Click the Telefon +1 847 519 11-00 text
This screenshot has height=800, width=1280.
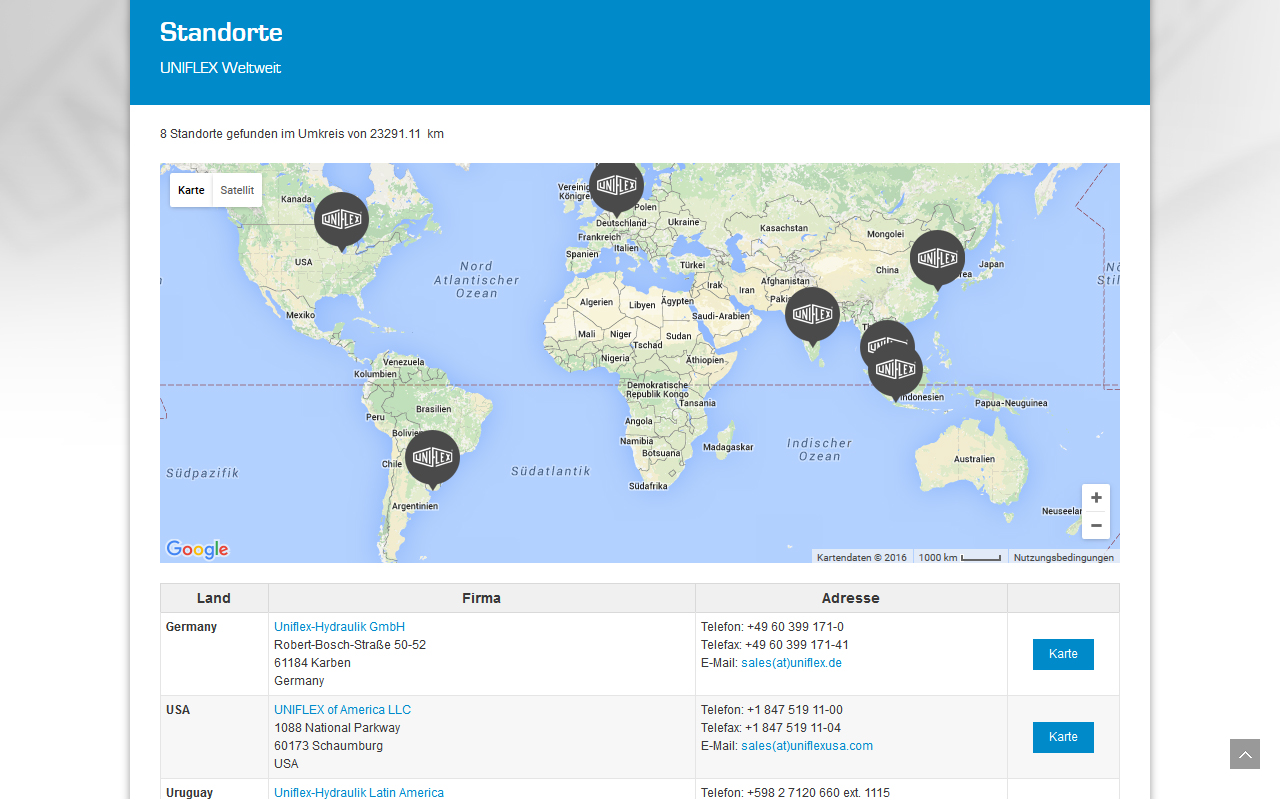[772, 710]
